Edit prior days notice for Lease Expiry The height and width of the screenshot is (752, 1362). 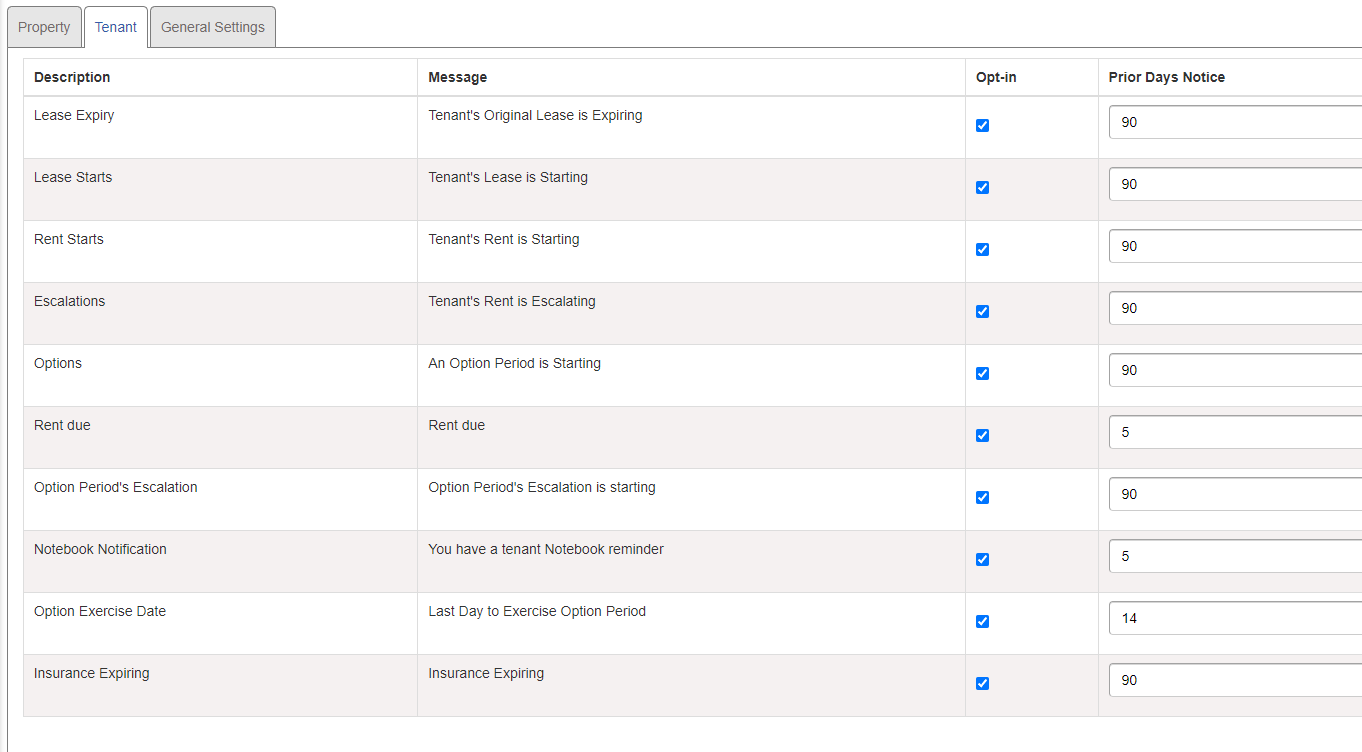pos(1235,122)
